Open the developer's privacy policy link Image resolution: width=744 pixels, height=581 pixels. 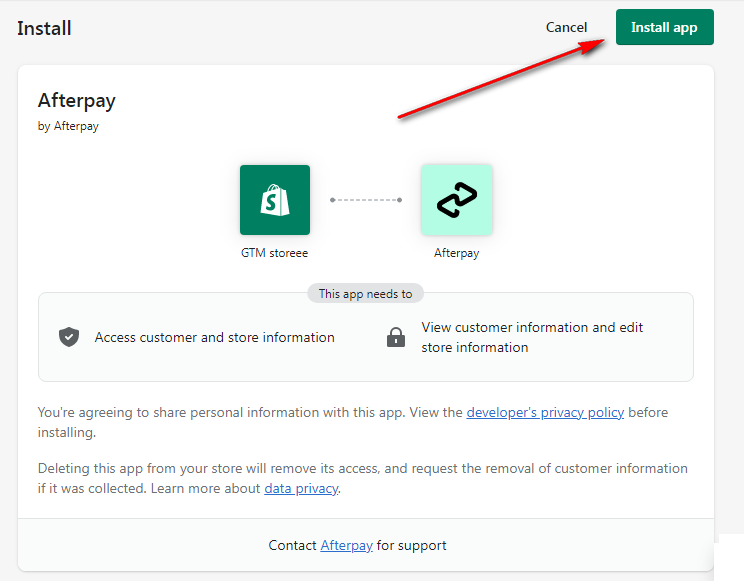[x=545, y=412]
